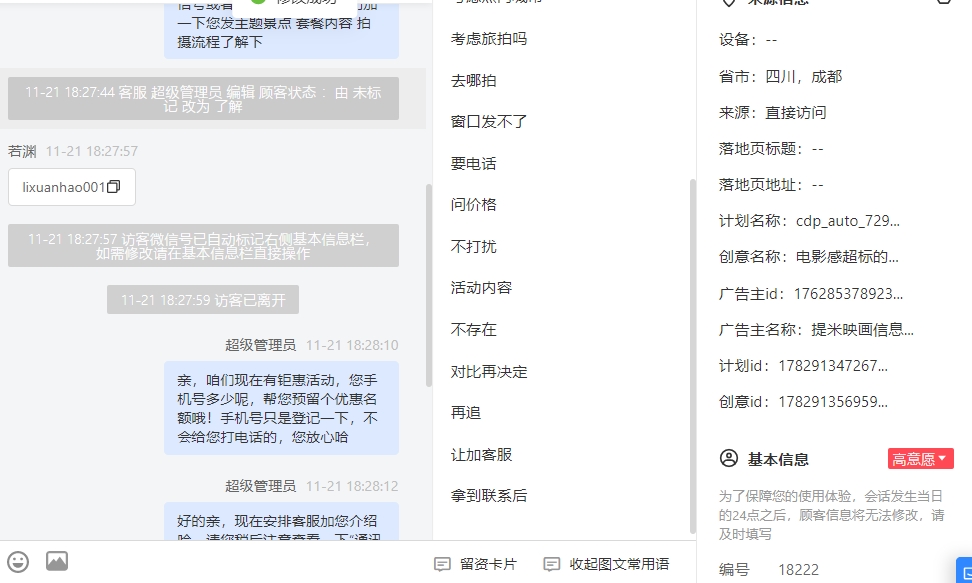Click the 顾客状态 edit log notice
This screenshot has height=583, width=972.
pyautogui.click(x=203, y=99)
